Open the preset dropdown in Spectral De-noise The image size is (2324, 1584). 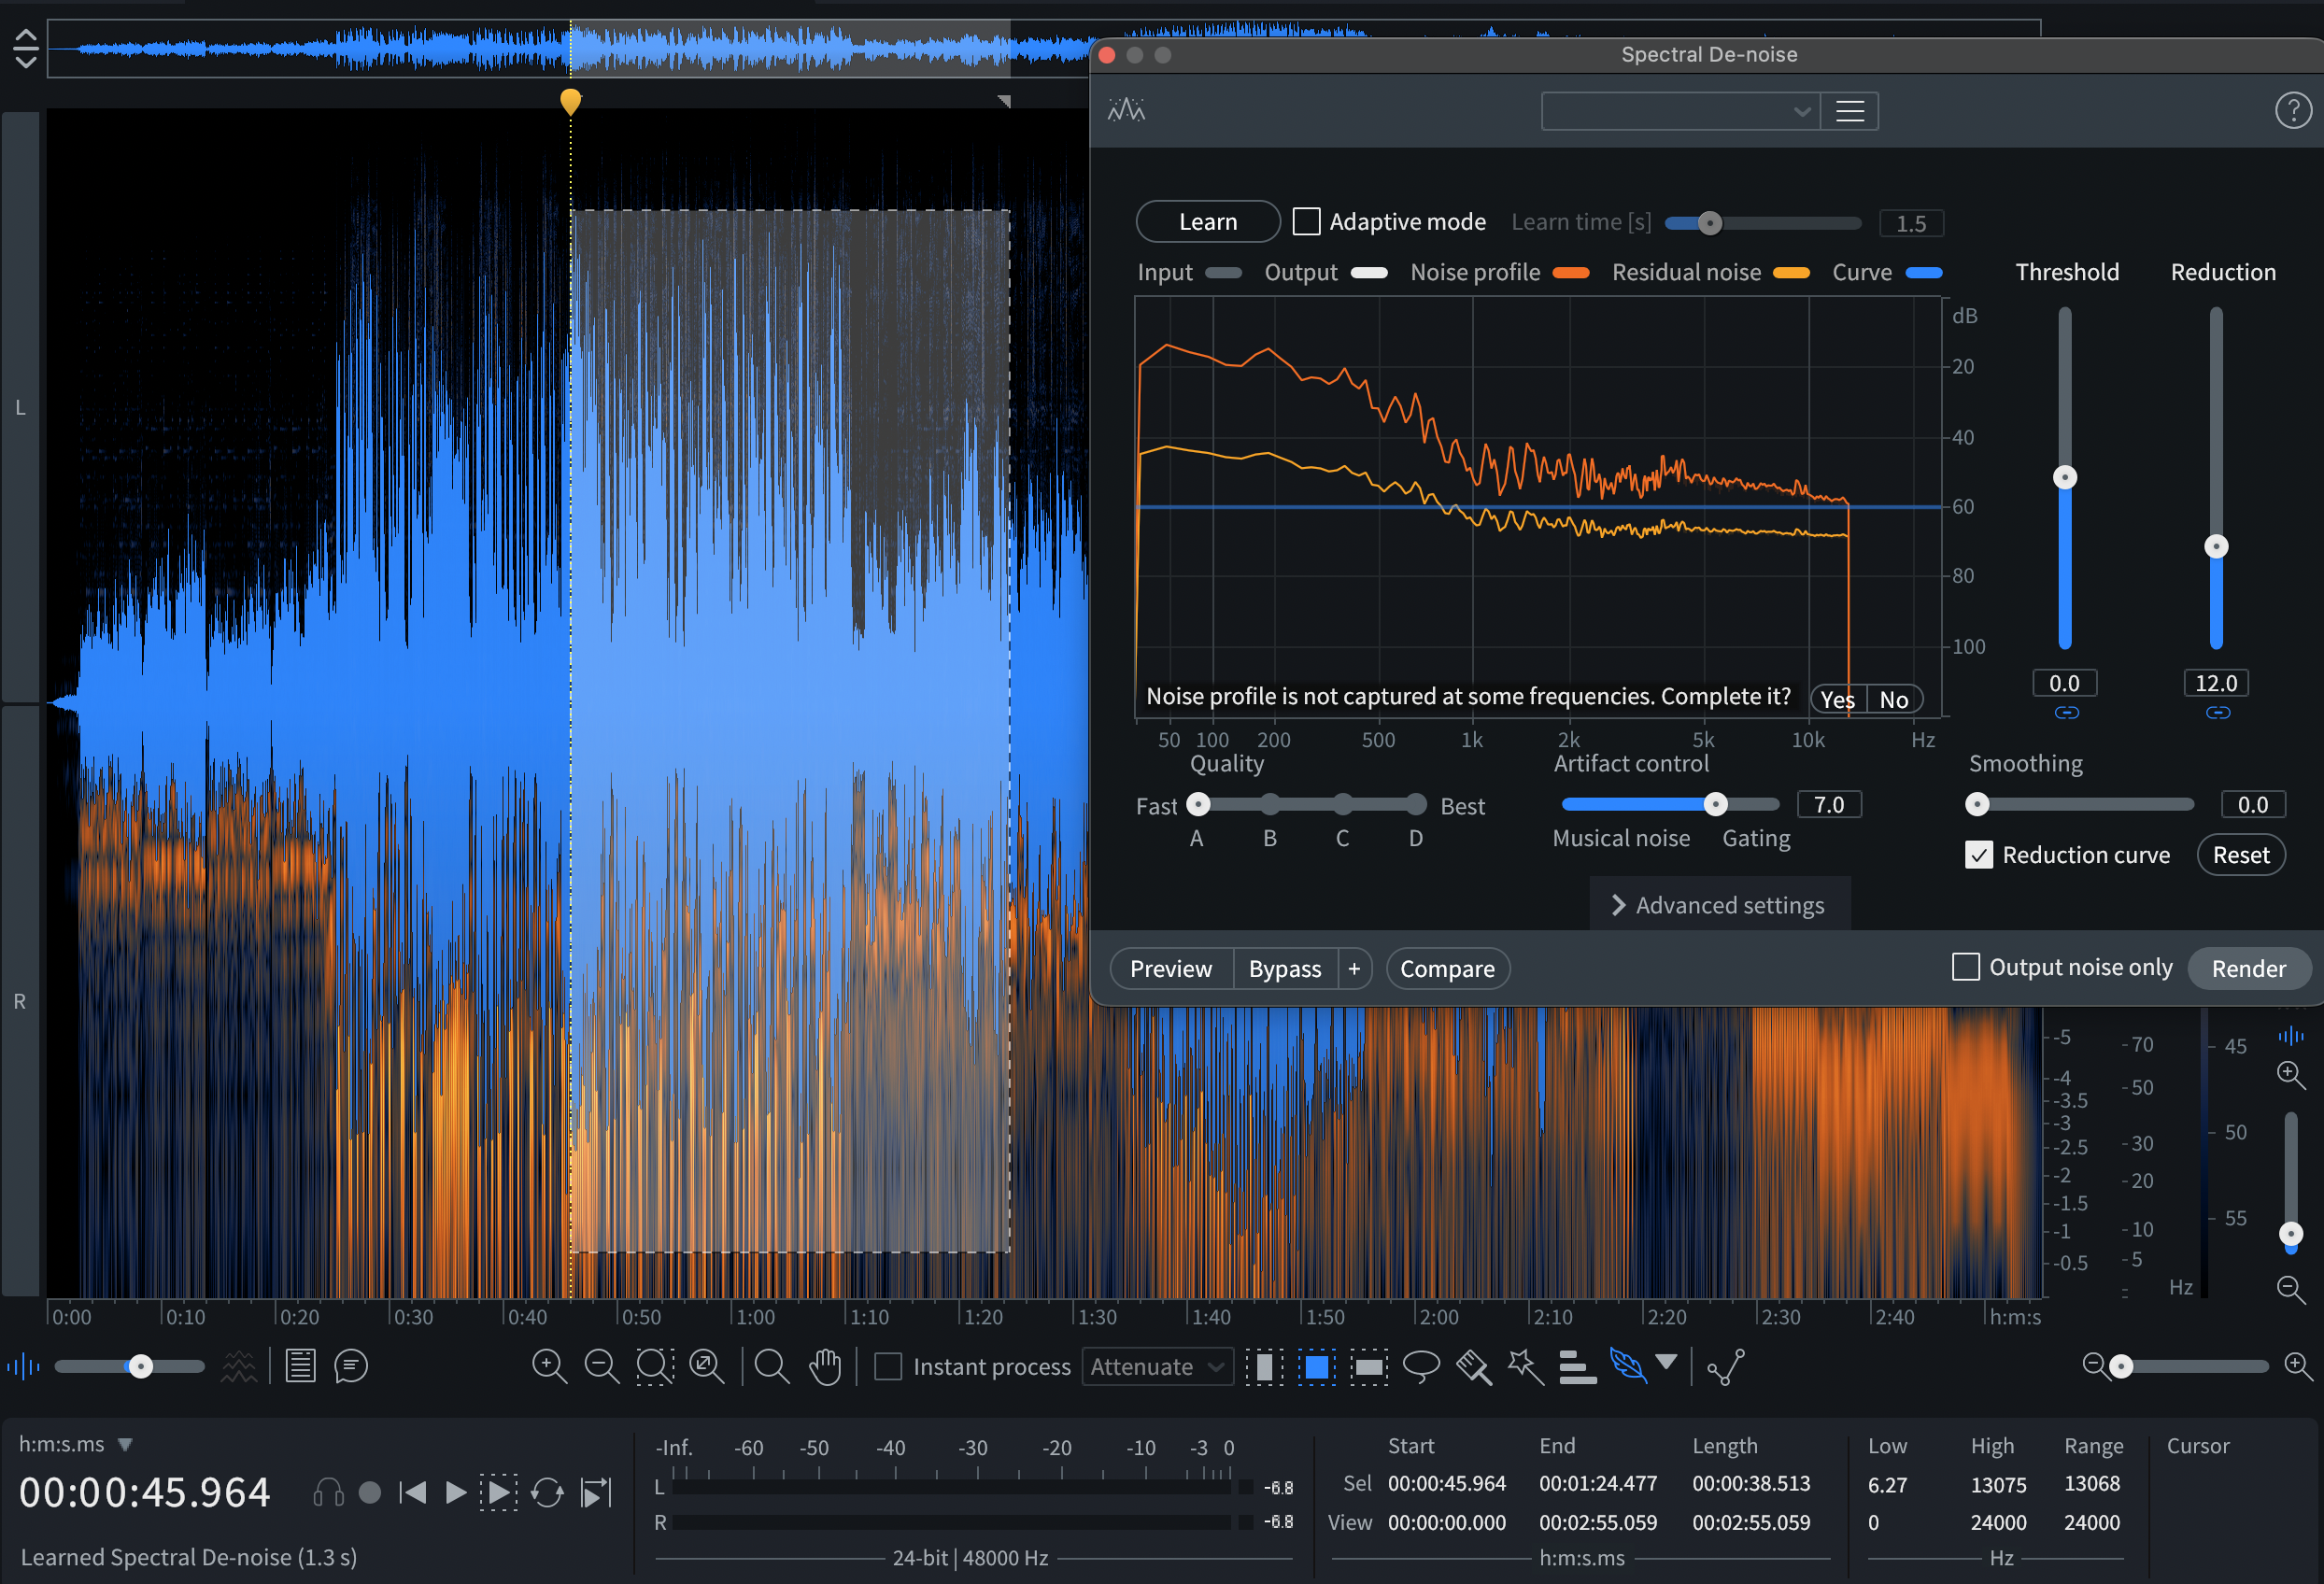(1679, 111)
